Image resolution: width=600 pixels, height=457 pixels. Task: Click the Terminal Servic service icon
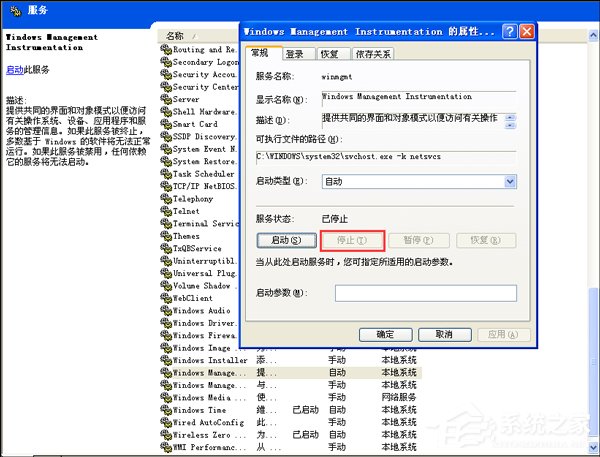pos(166,224)
